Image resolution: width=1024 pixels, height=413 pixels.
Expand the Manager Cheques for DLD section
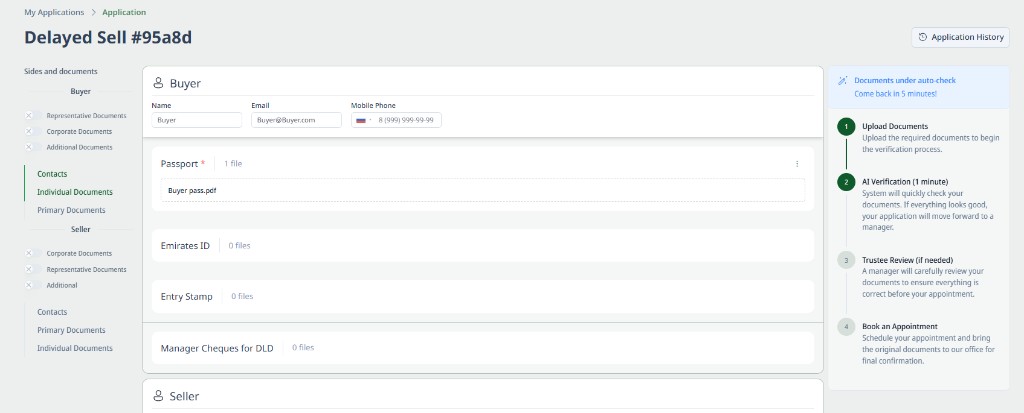pyautogui.click(x=483, y=348)
